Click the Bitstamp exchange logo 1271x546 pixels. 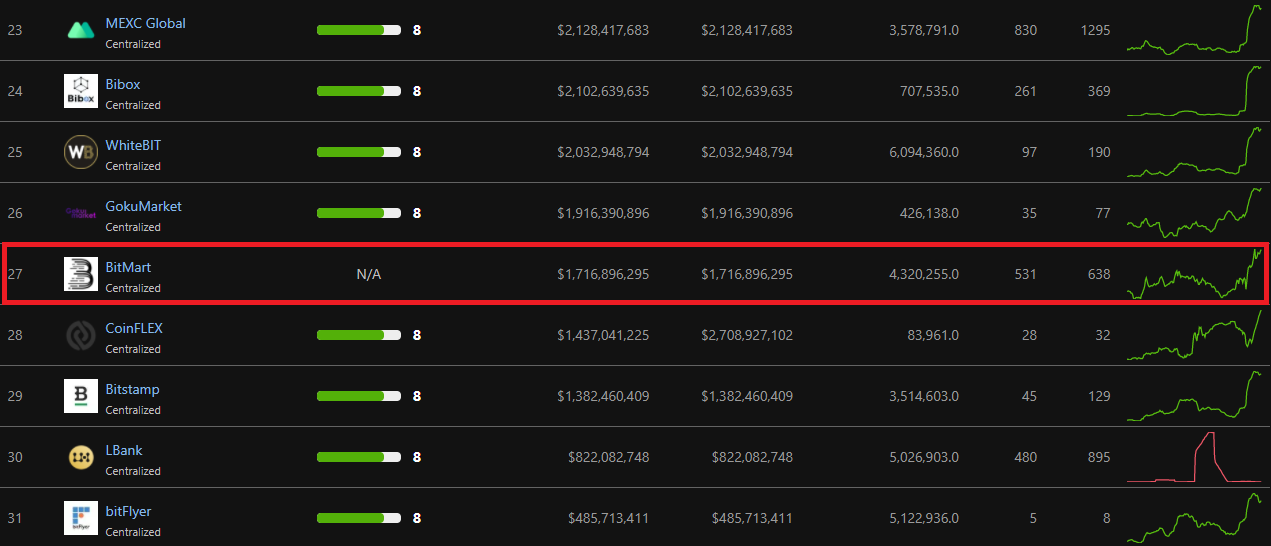(x=80, y=396)
